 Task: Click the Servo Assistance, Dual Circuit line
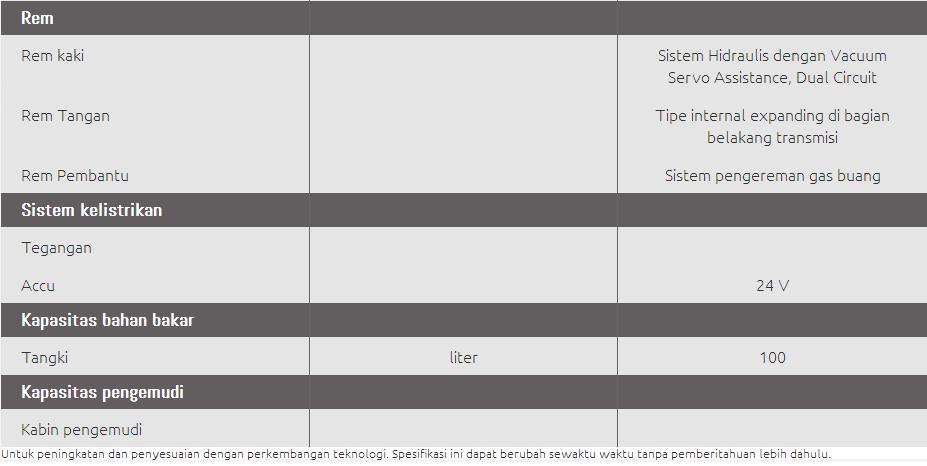[x=772, y=77]
